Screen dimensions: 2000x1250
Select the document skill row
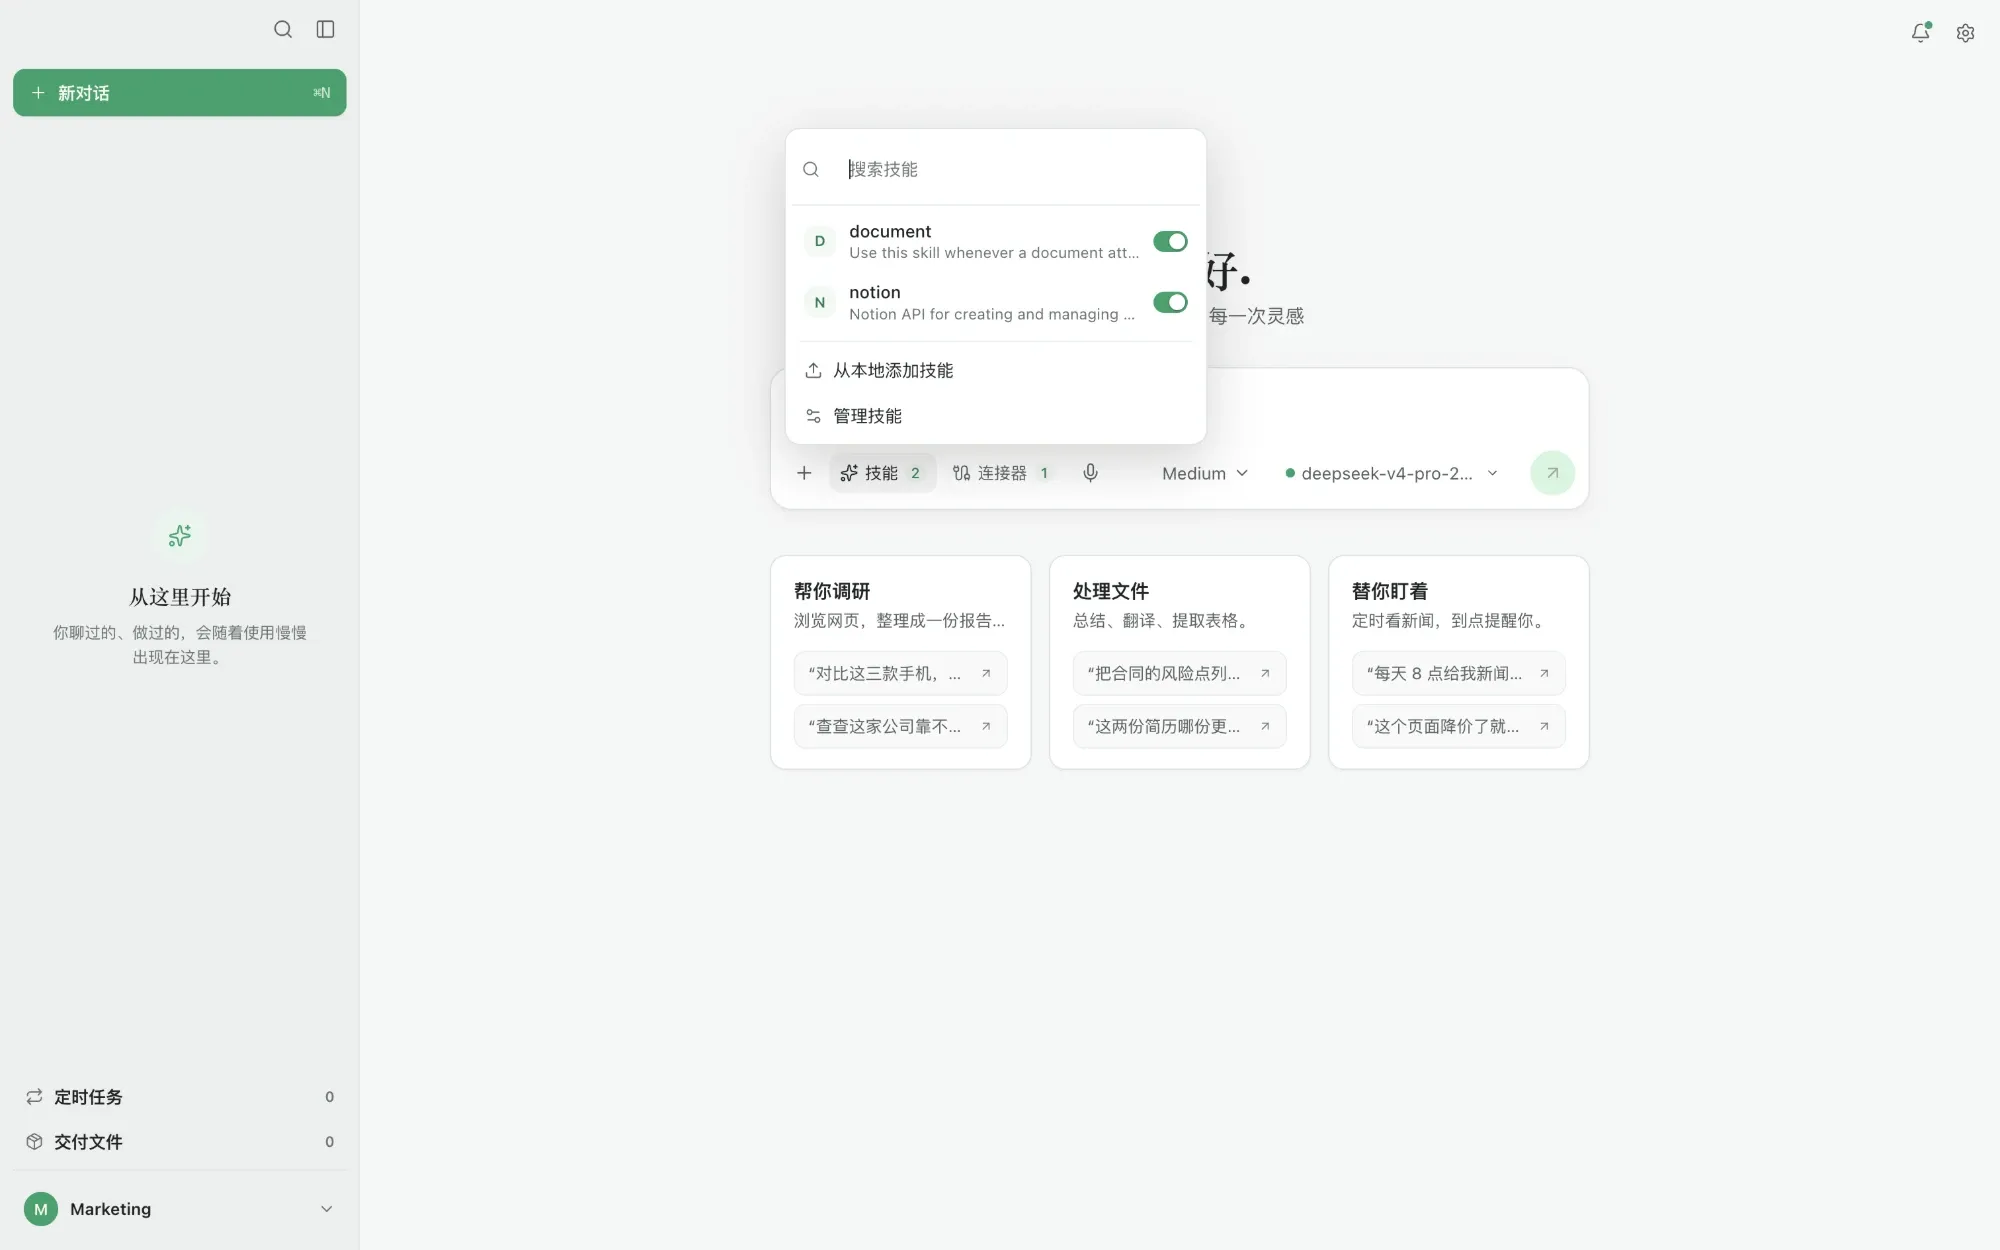click(x=995, y=241)
